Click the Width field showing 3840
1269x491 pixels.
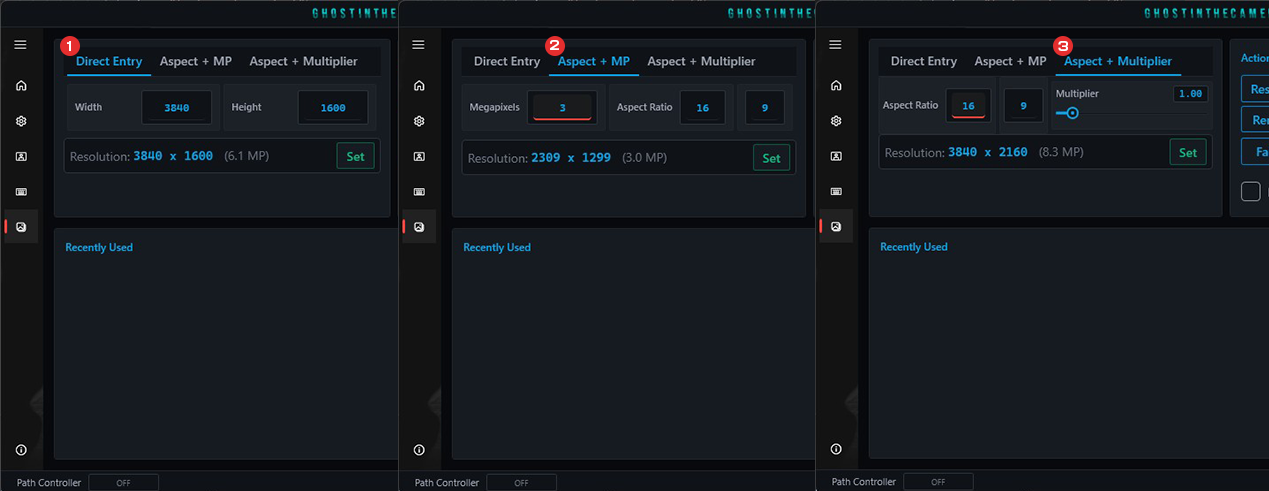177,108
